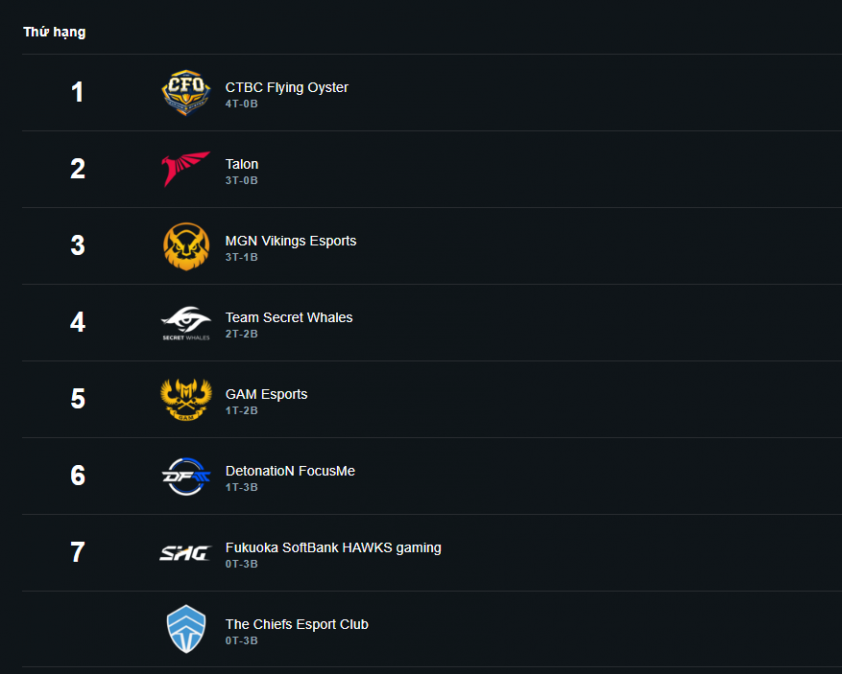Click Fukuoka SoftBank HAWKS gaming name
Screen dimensions: 842x674
(333, 547)
